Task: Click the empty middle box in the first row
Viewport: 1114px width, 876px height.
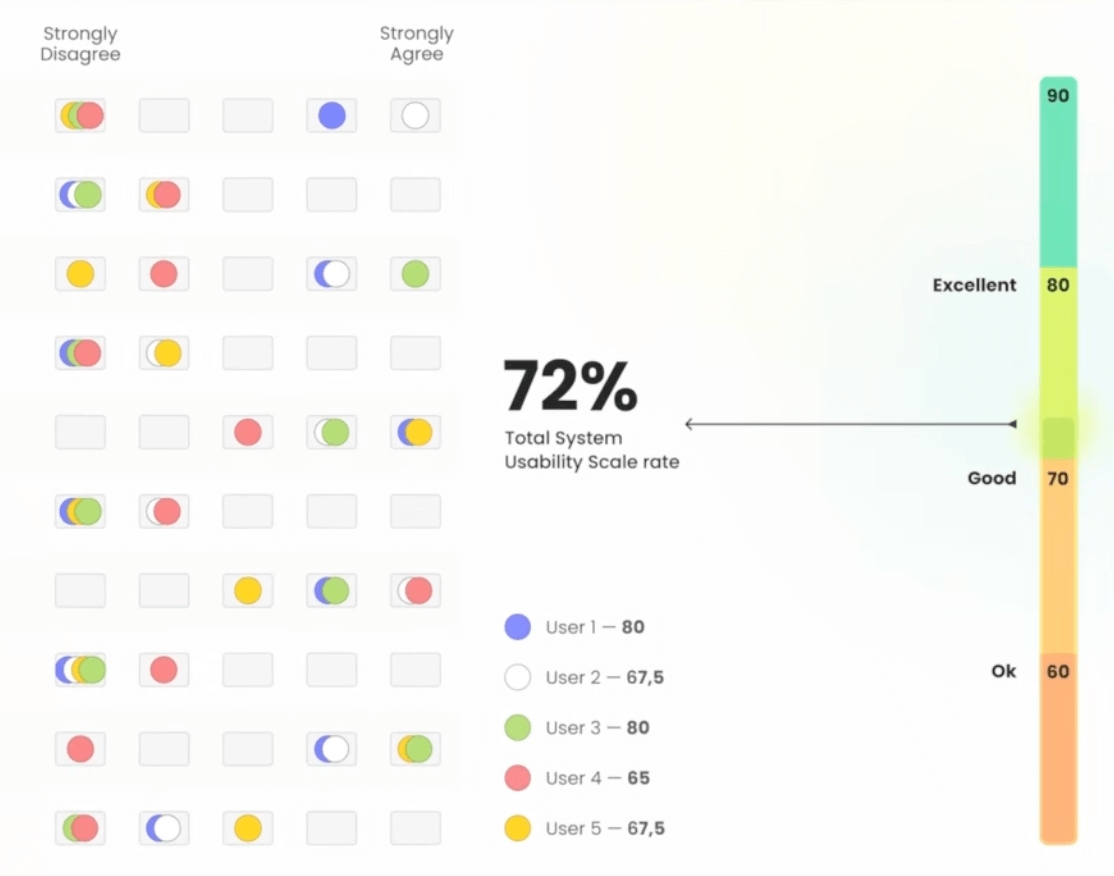Action: click(248, 116)
